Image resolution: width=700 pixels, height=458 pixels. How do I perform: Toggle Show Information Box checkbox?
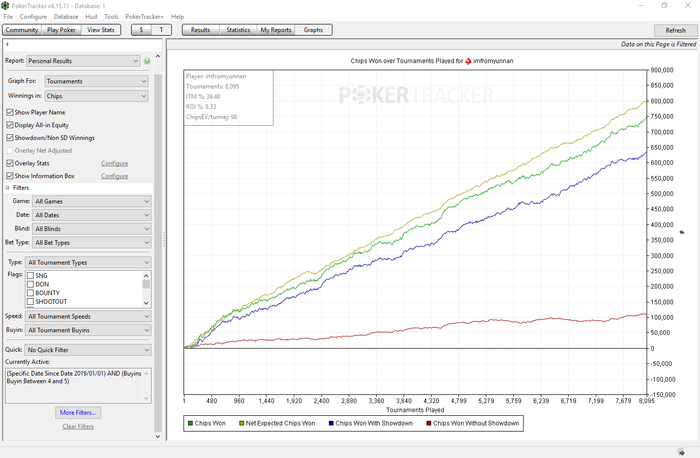point(10,176)
